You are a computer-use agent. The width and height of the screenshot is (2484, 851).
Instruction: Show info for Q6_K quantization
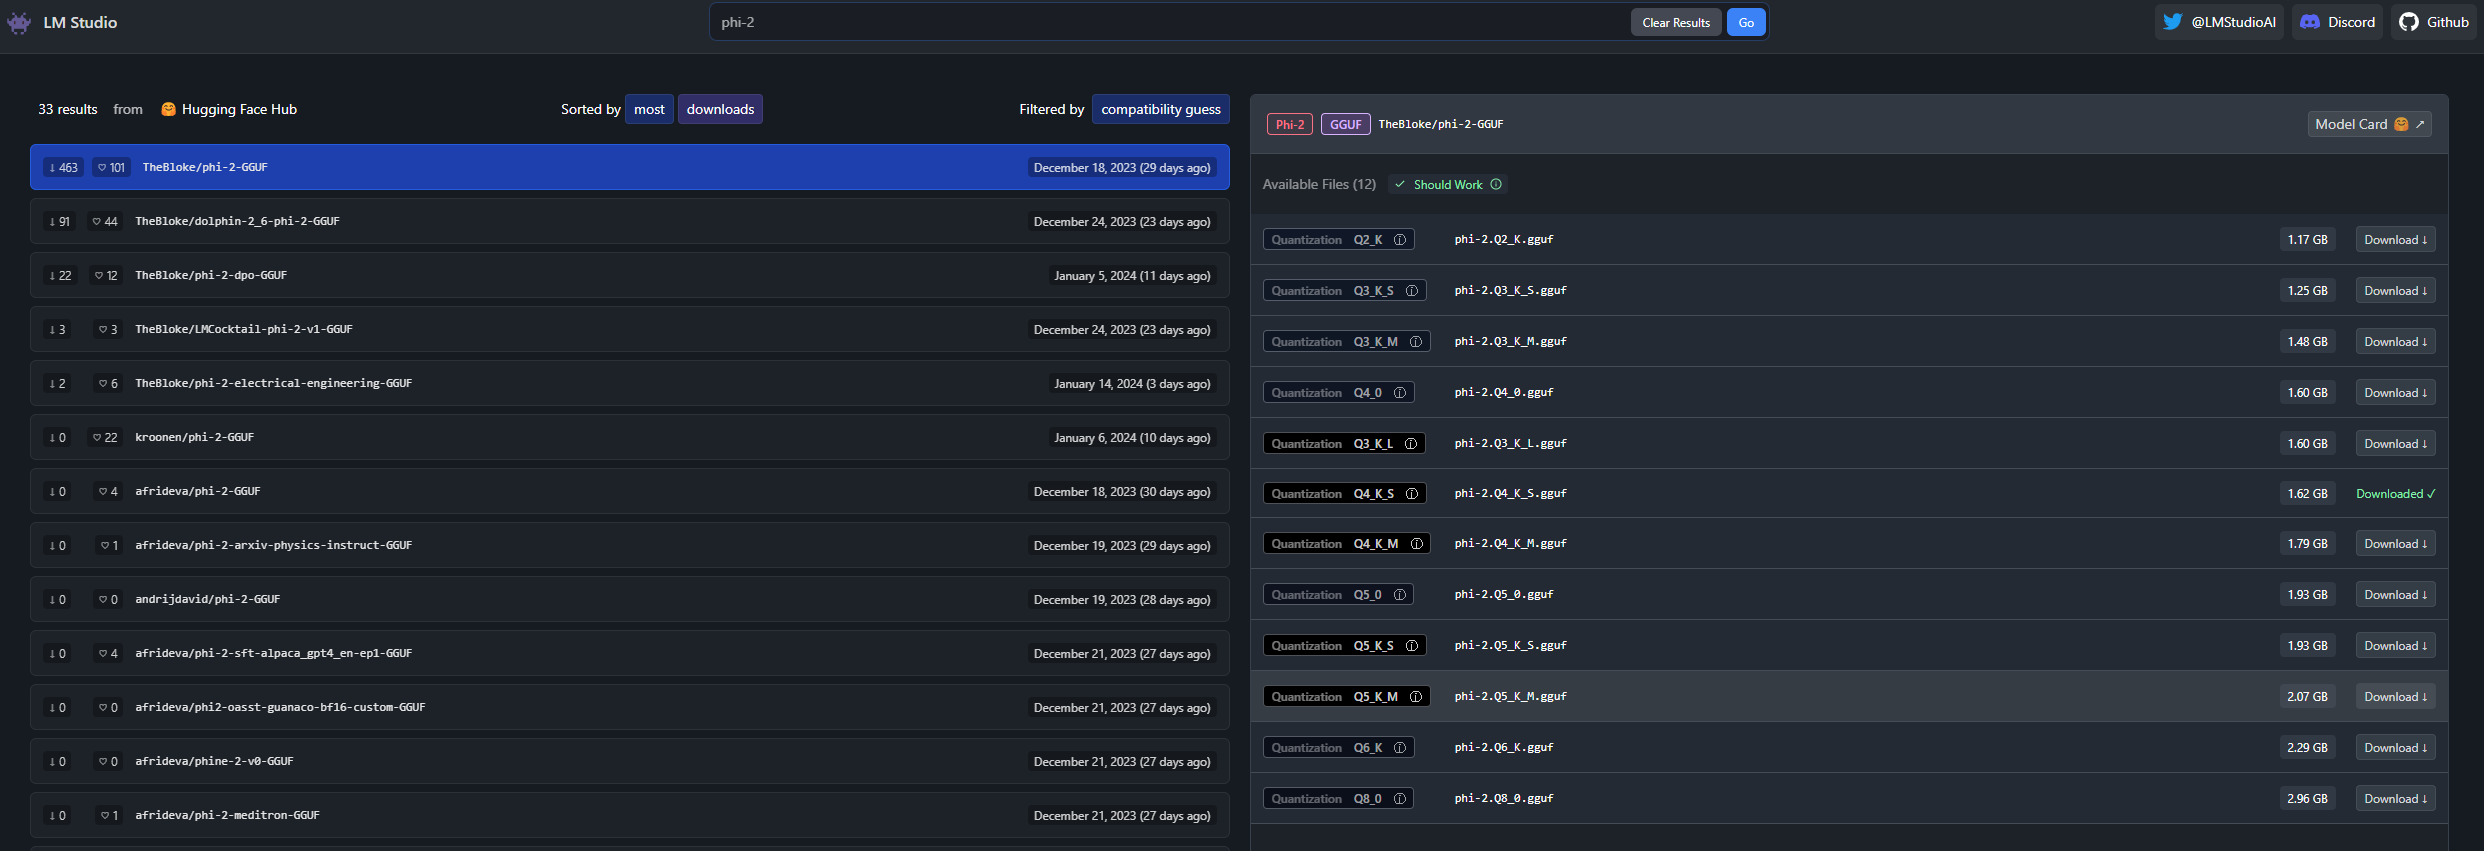click(1400, 748)
